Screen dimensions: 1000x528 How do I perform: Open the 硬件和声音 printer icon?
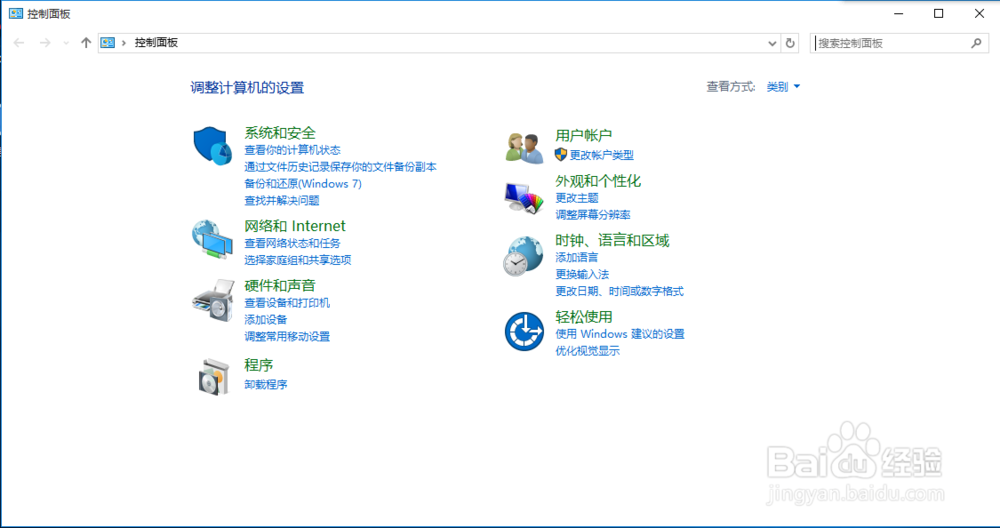(x=213, y=300)
